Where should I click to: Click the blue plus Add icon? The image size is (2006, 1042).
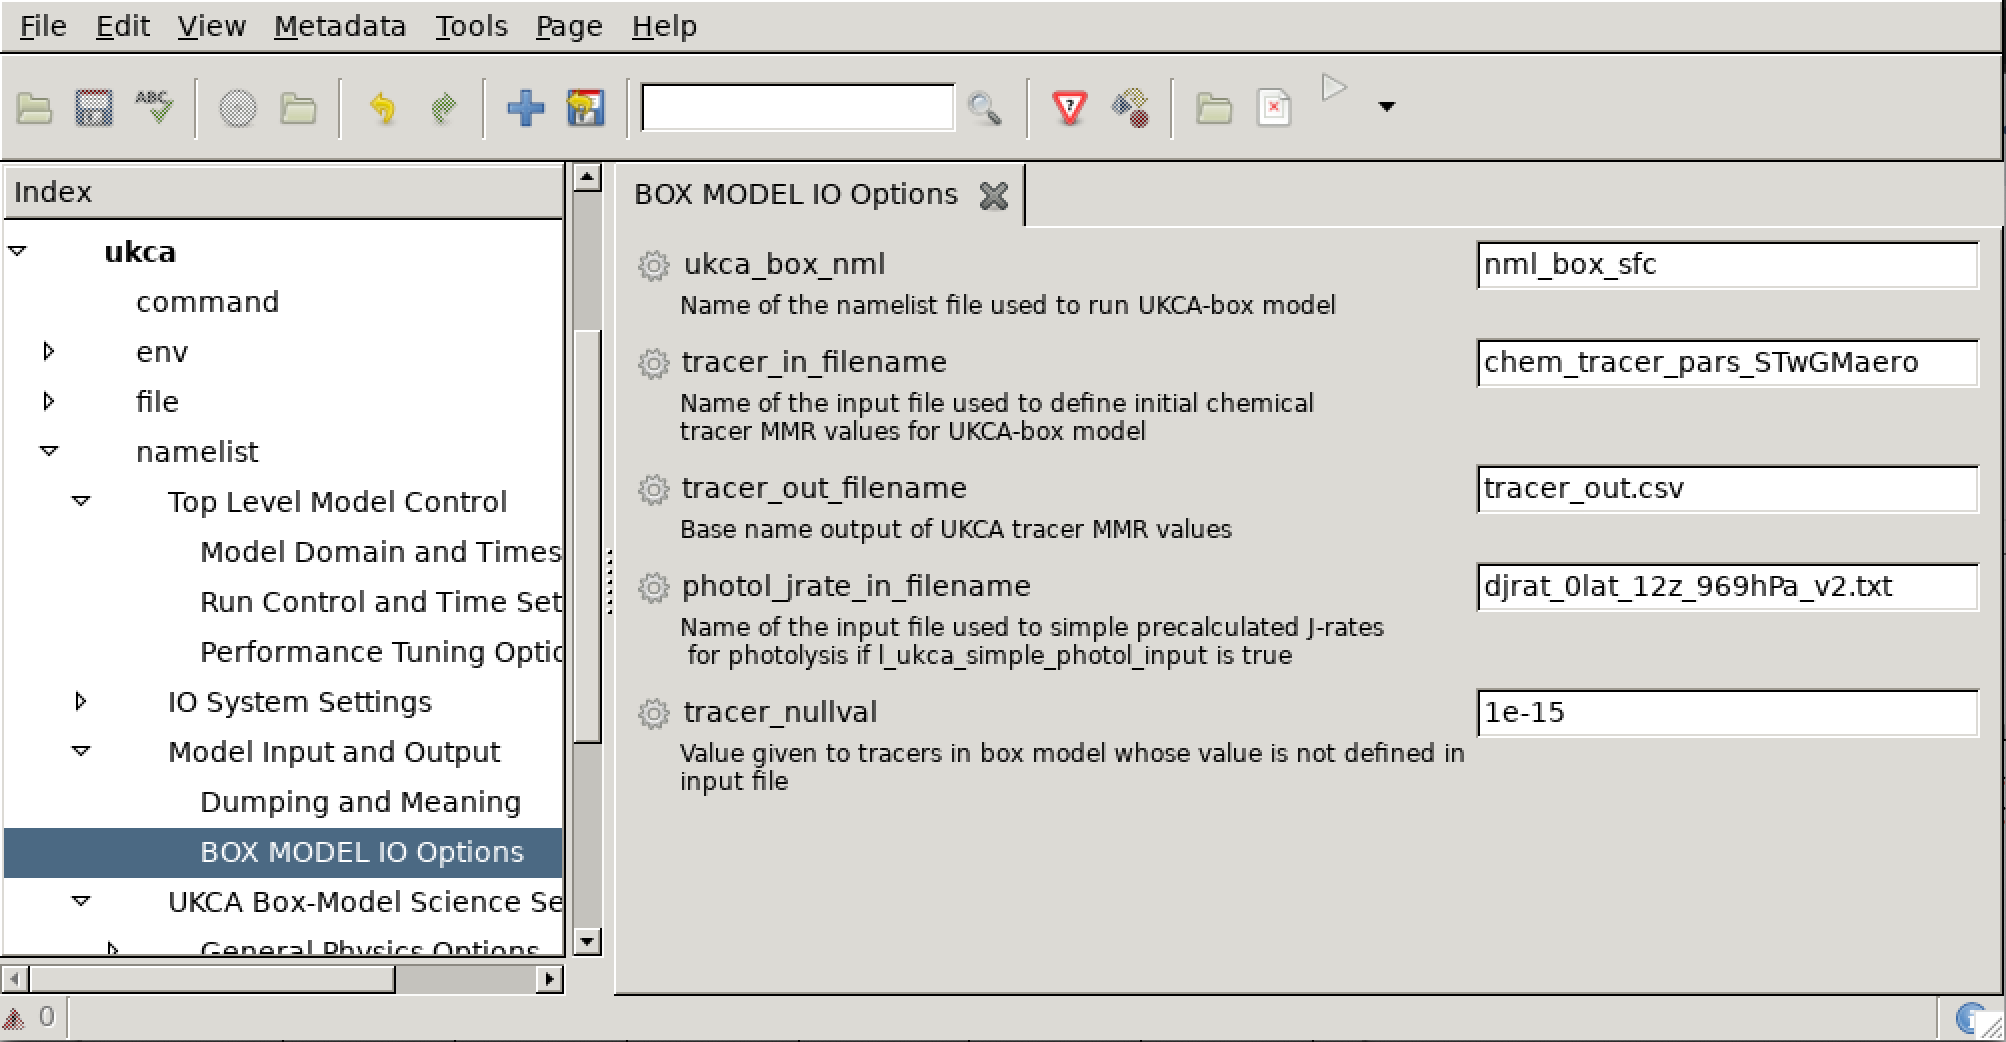525,108
